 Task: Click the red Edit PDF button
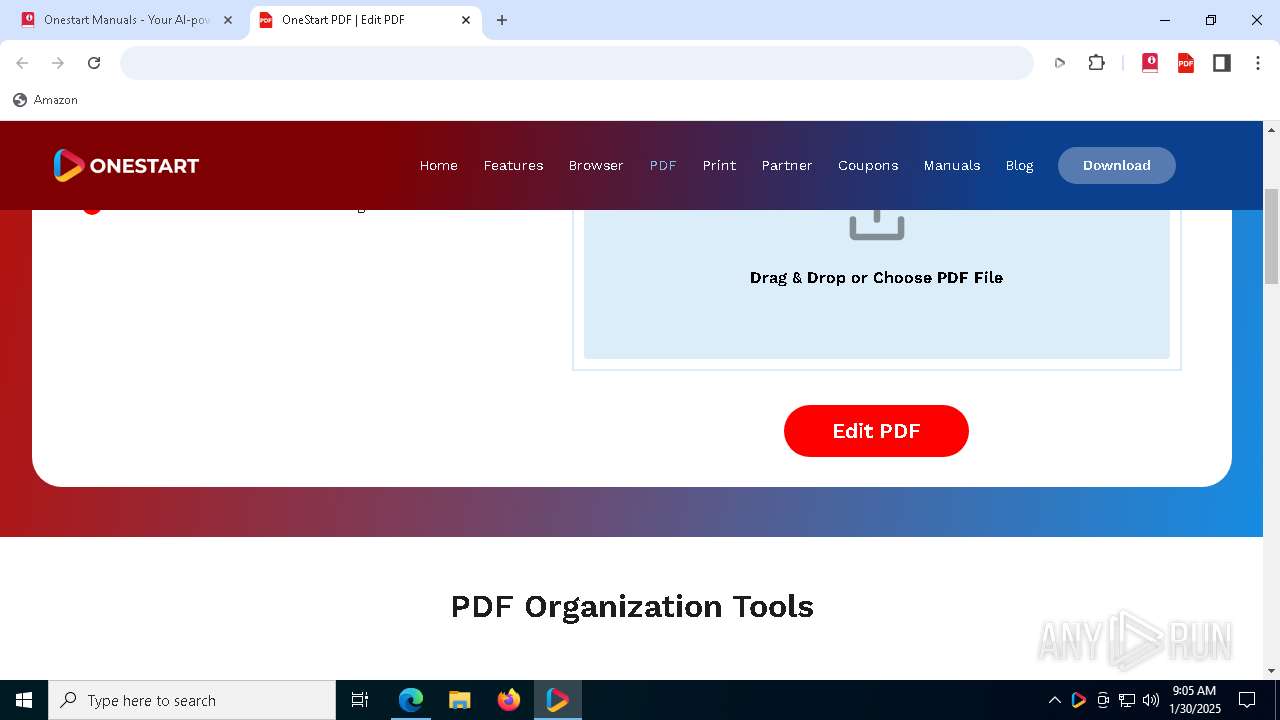(876, 431)
